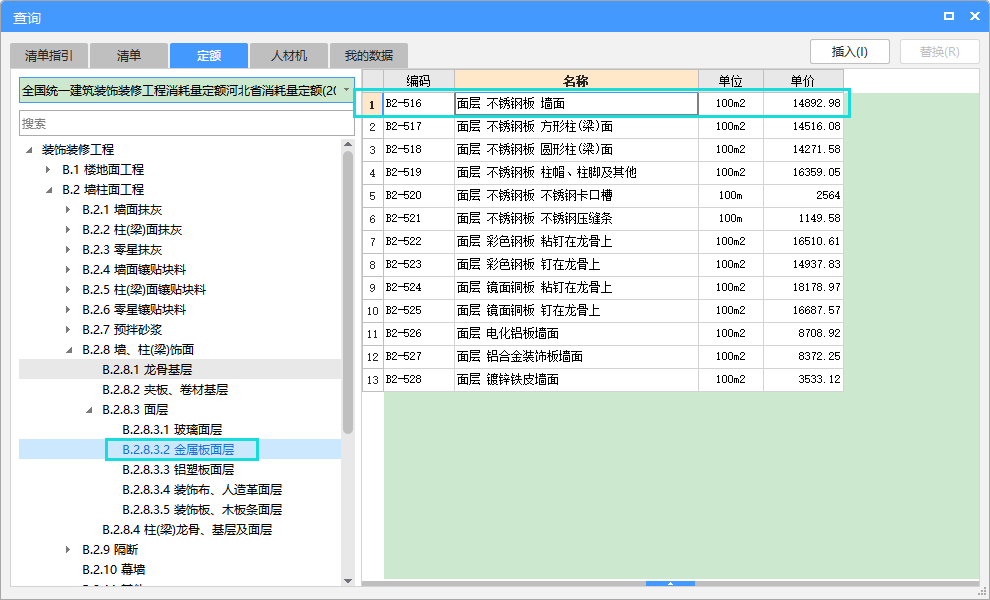Select B.2.8.4 柱(梁)龙骨、基层及面层
This screenshot has height=600, width=990.
pos(187,530)
